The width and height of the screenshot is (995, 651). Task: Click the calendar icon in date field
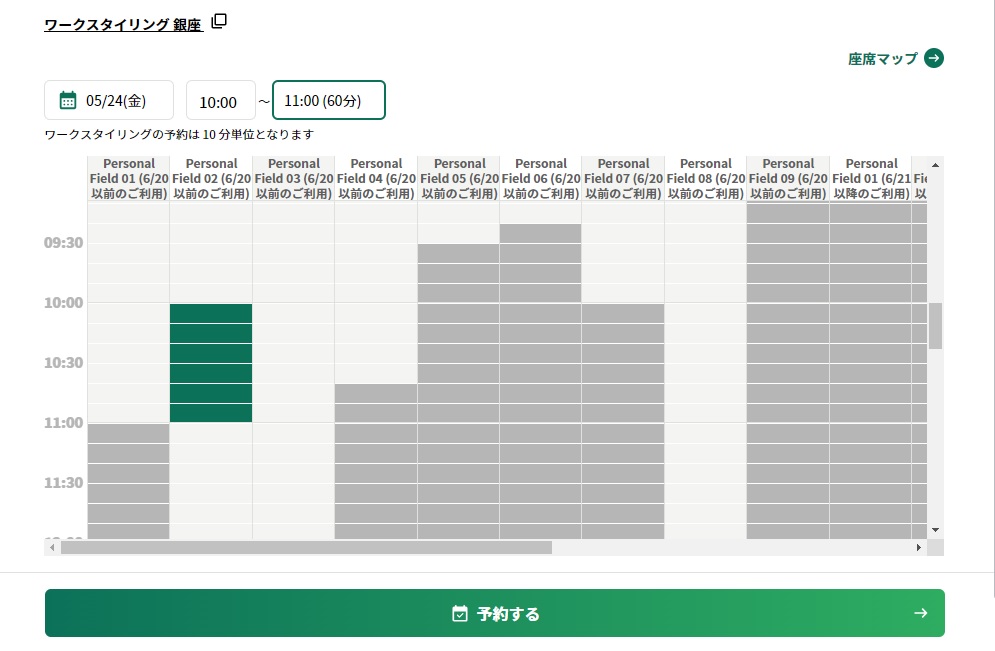click(68, 100)
